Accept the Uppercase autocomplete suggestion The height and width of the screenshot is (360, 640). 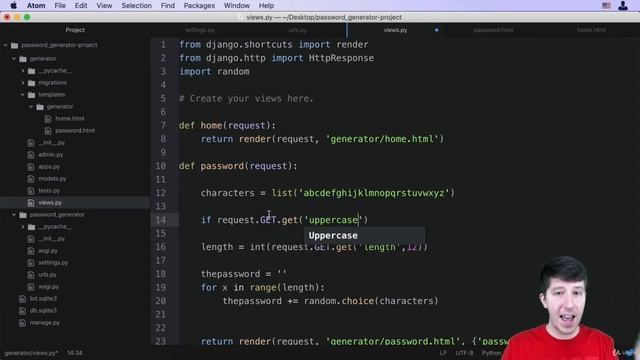click(364, 236)
